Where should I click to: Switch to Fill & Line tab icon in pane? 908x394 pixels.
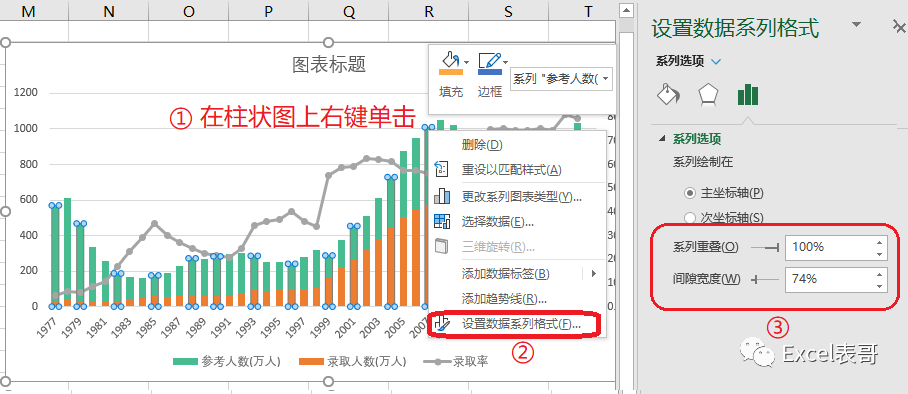pos(668,94)
